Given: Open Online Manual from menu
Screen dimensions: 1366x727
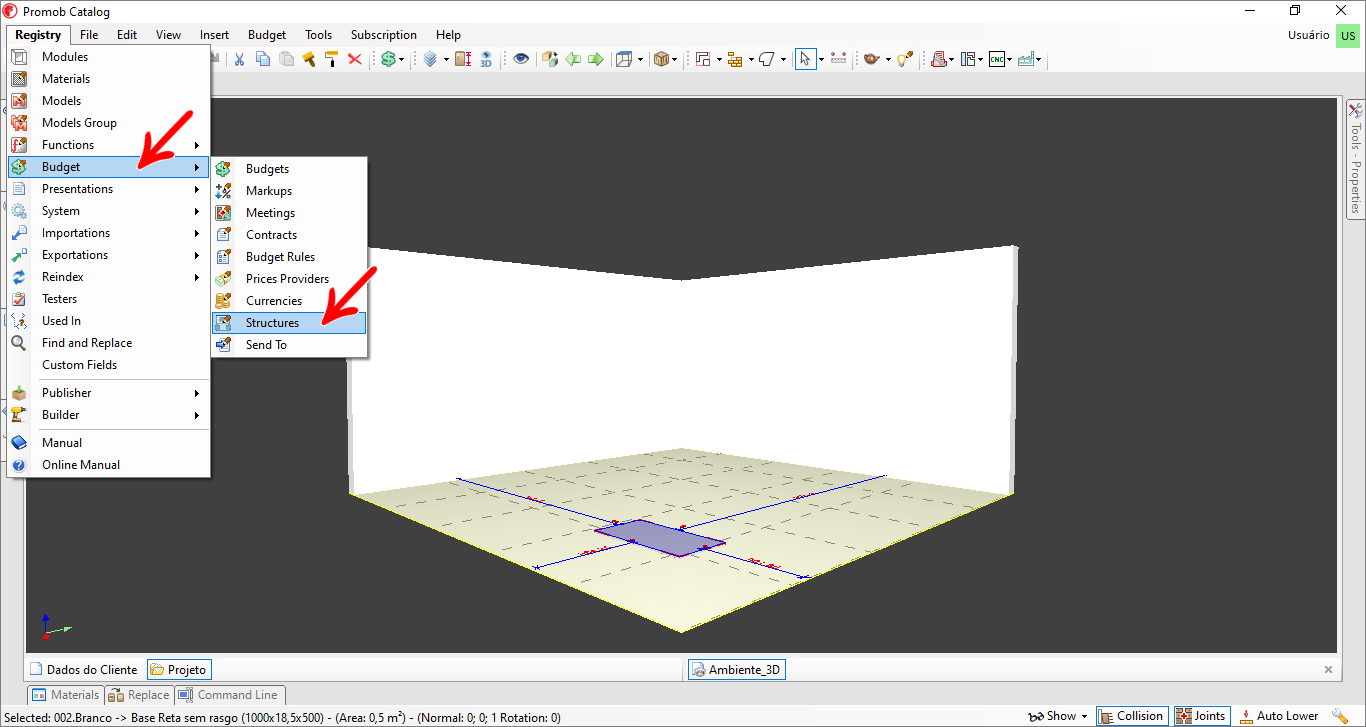Looking at the screenshot, I should [108, 465].
